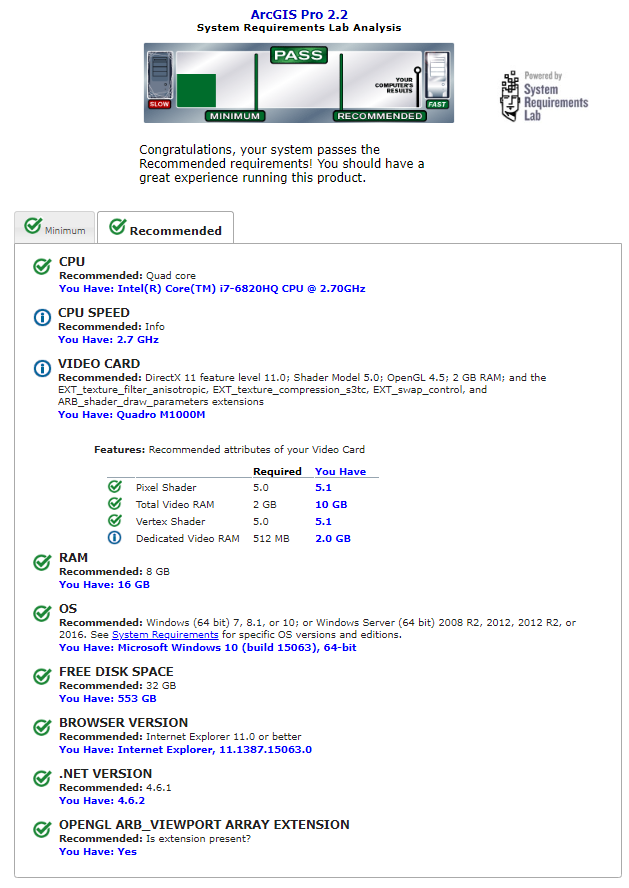Click the check icon on the Minimum tab

point(33,225)
